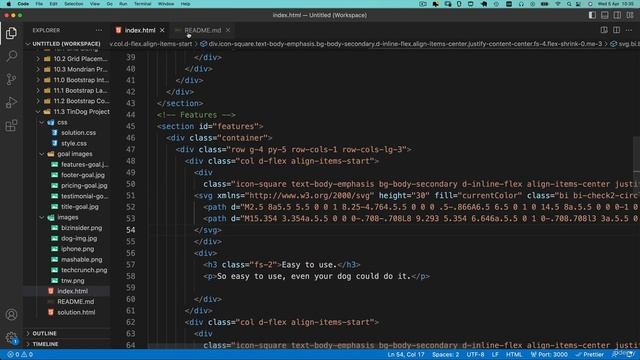This screenshot has width=640, height=360.
Task: Change language mode HTML in status bar
Action: 514,355
